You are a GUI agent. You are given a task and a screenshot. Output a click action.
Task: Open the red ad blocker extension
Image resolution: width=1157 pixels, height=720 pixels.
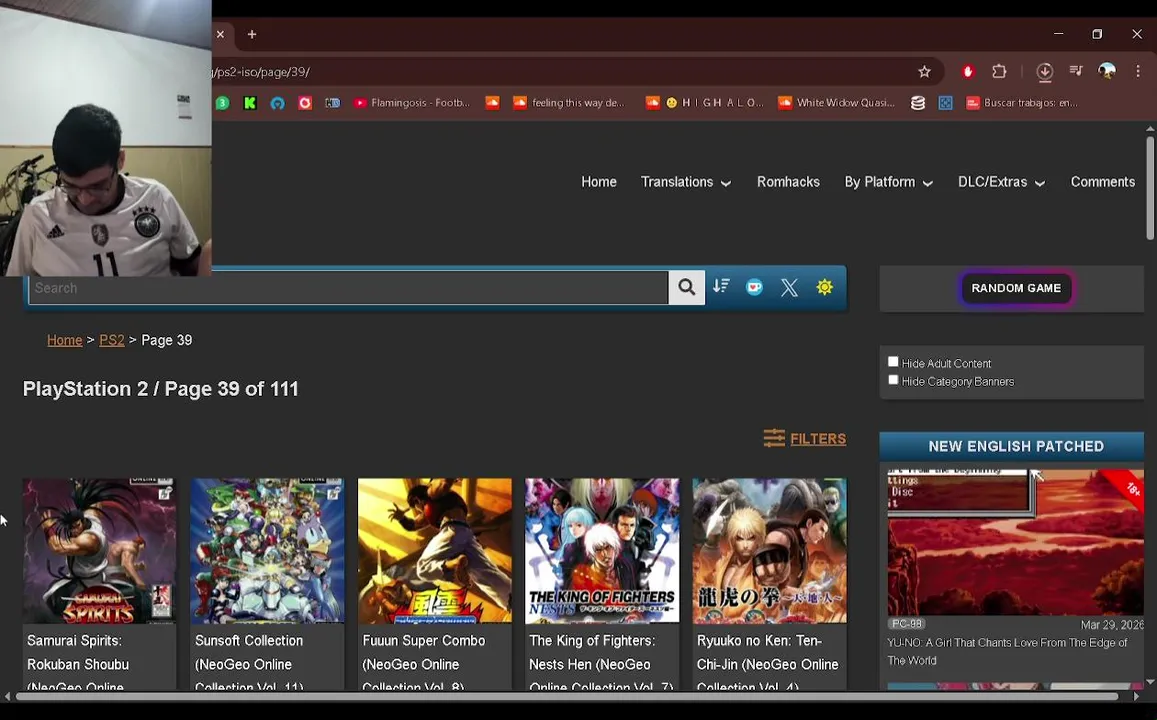click(968, 72)
